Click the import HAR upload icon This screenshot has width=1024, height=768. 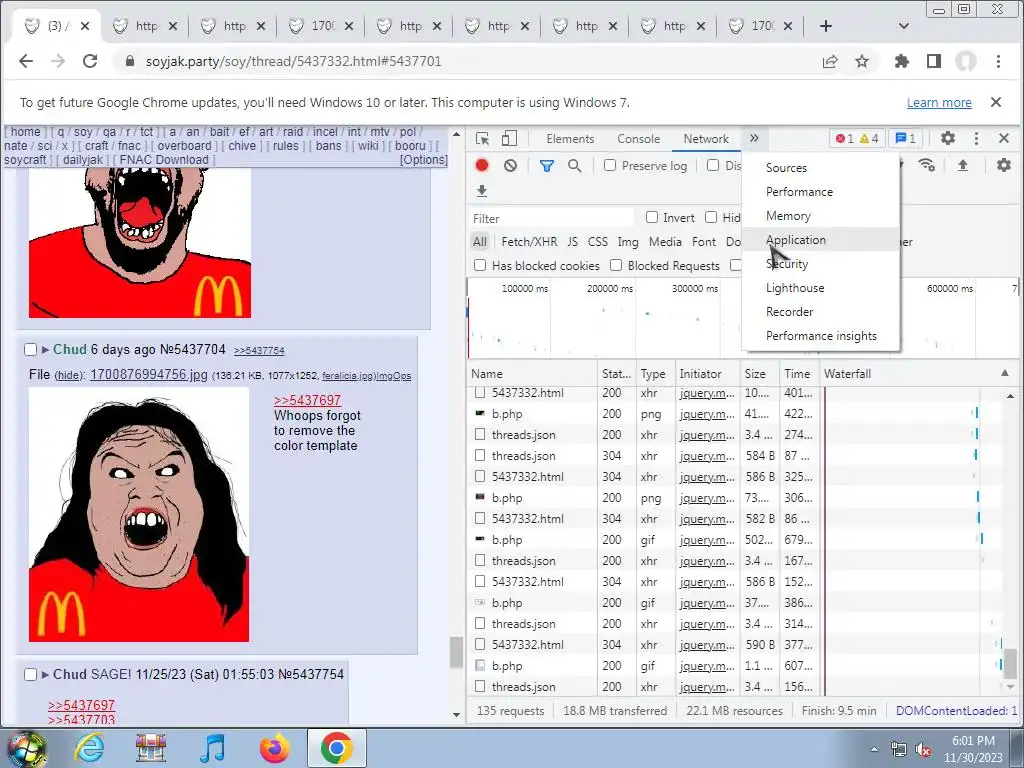point(963,165)
